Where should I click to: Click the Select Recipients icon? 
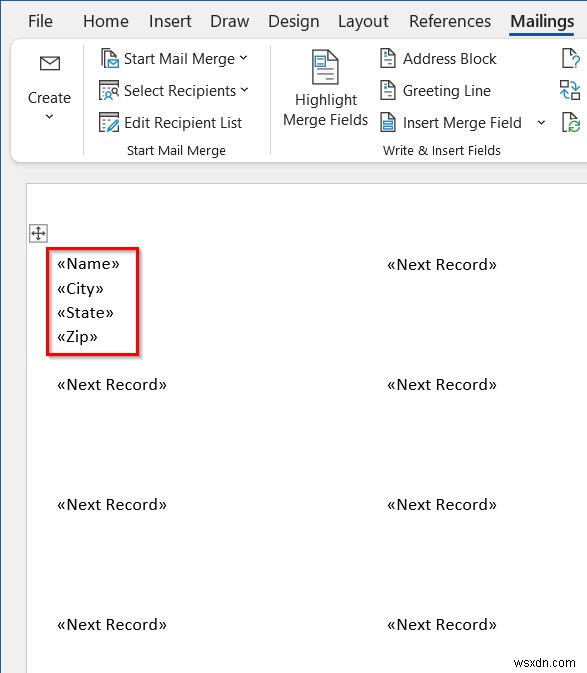109,90
